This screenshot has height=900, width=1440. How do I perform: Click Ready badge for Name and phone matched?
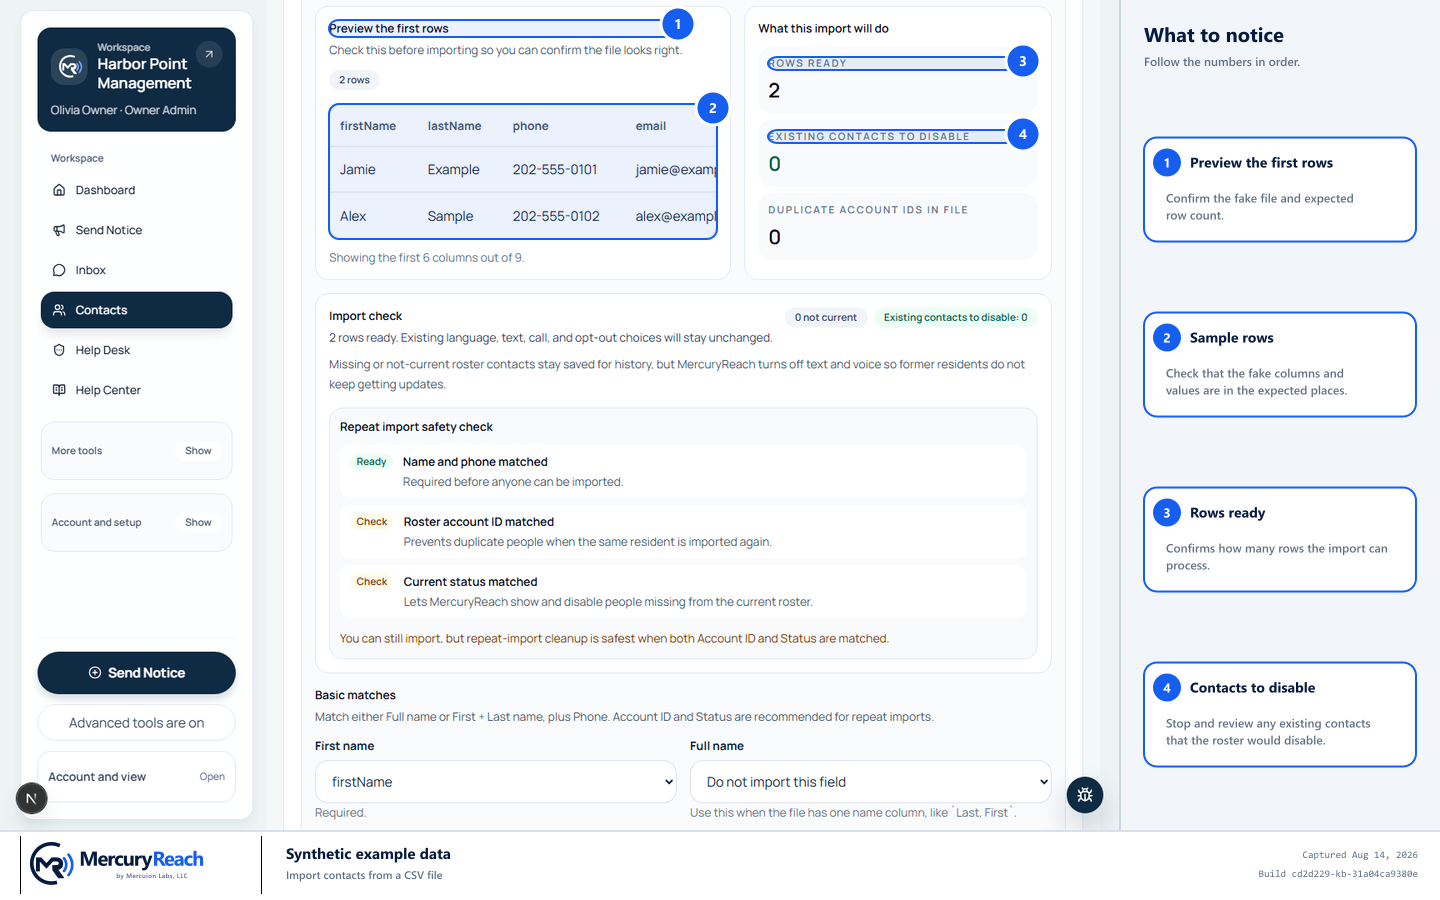pyautogui.click(x=371, y=462)
